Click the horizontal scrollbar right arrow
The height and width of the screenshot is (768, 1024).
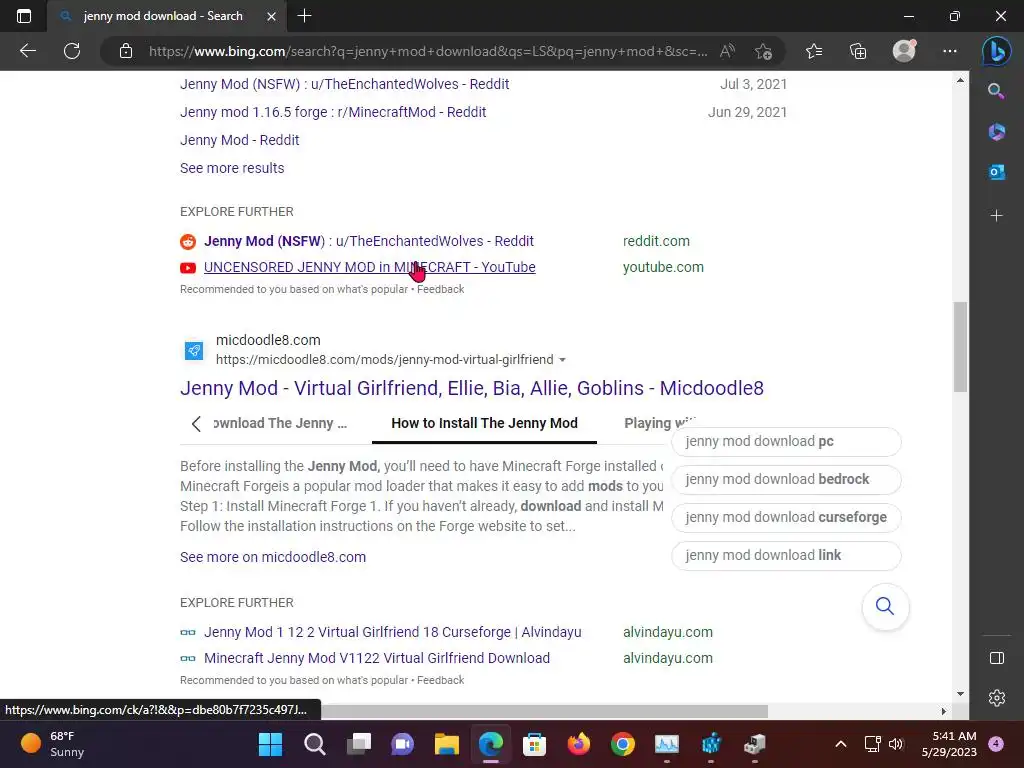point(944,711)
